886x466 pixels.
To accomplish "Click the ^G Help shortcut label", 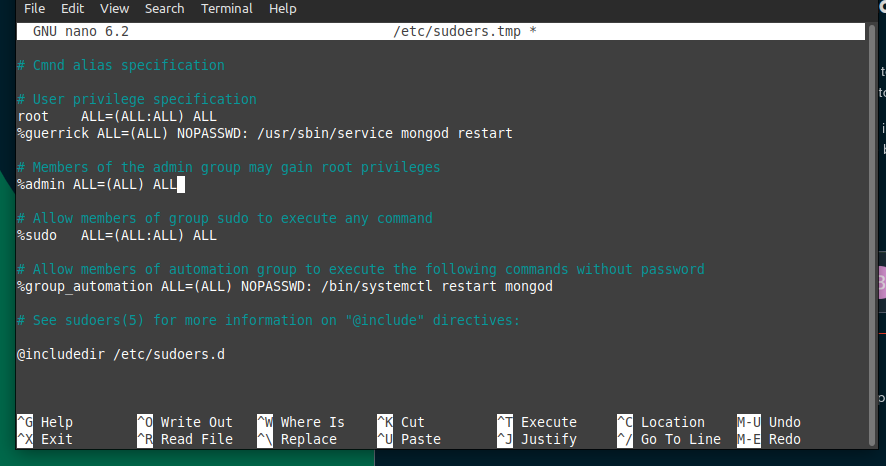I will [45, 422].
